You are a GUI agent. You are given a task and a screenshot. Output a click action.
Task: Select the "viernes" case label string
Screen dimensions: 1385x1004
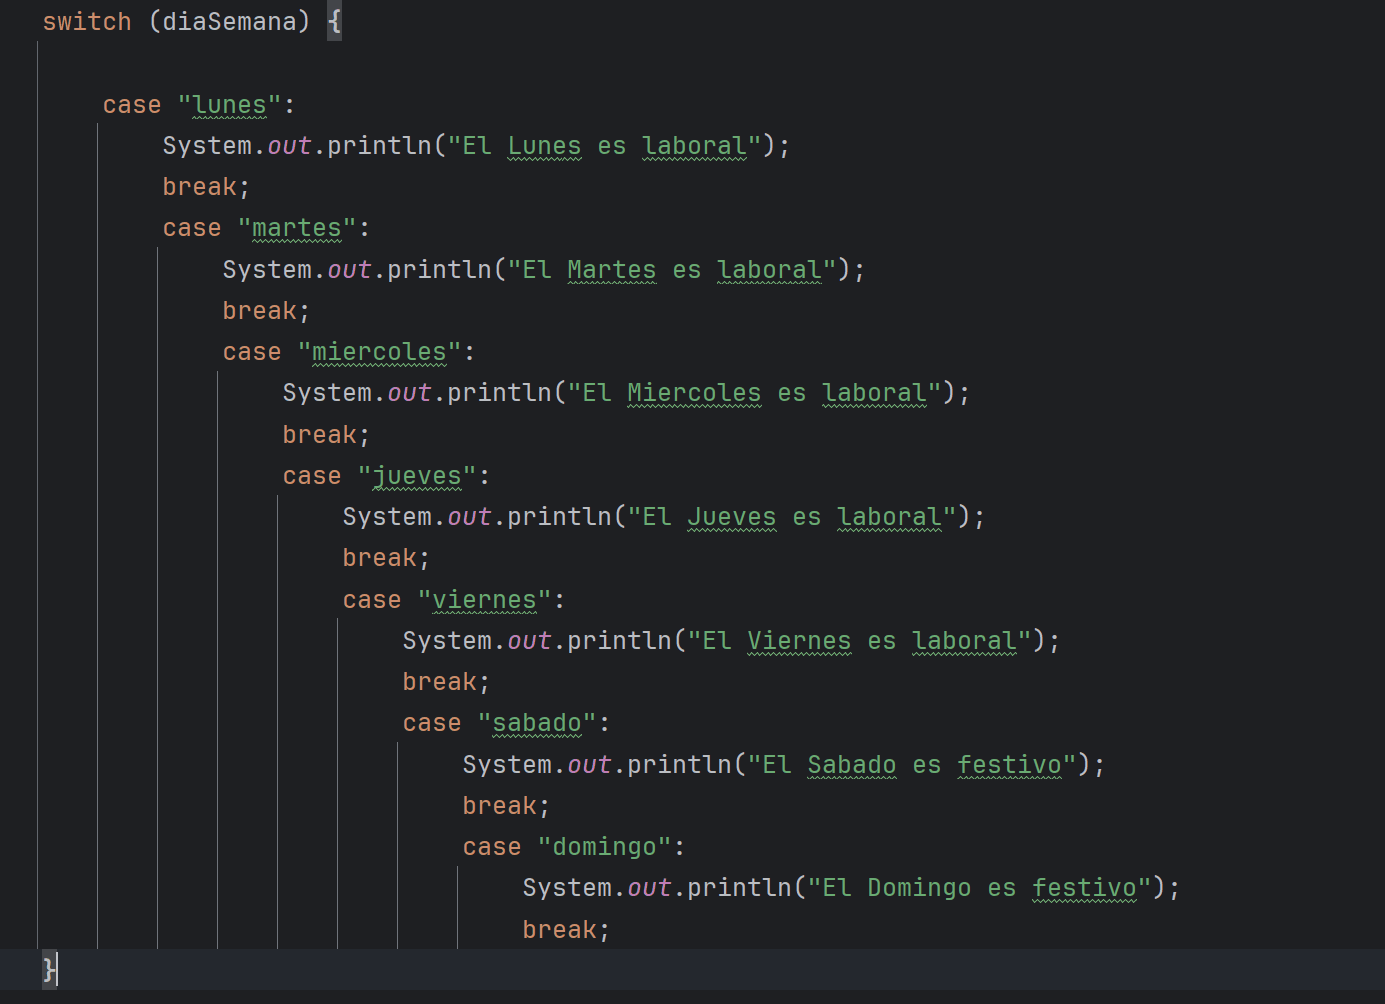(484, 600)
